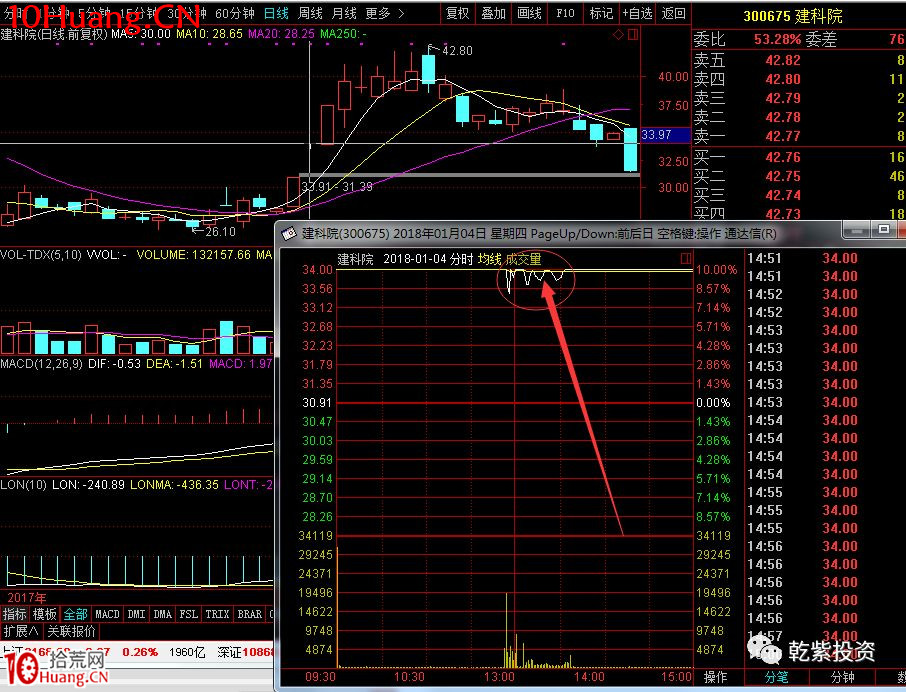The image size is (906, 692).
Task: Choose the DMI indicator tab
Action: (136, 614)
